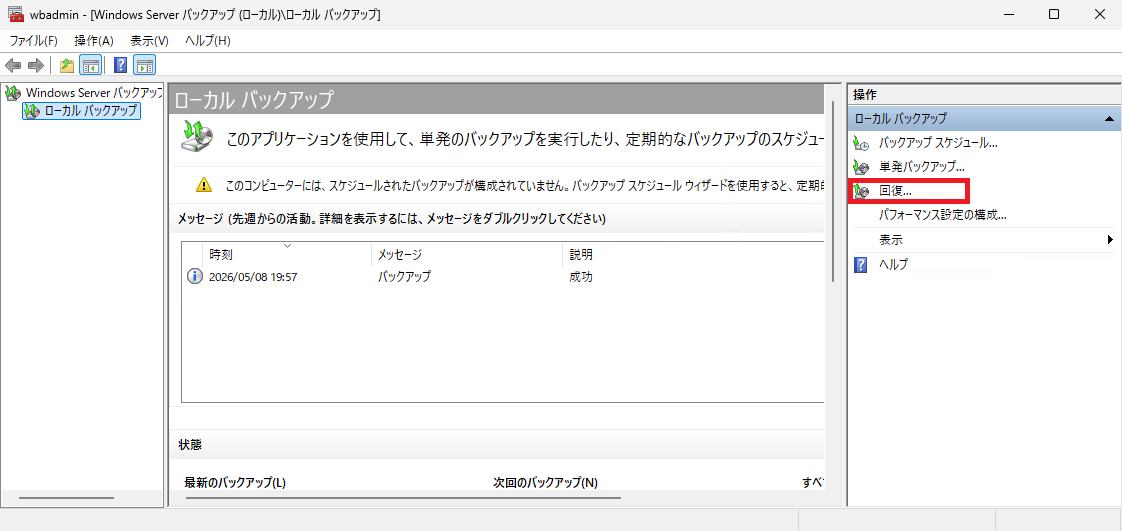Open バックアップ スケジュール... action

coord(938,142)
